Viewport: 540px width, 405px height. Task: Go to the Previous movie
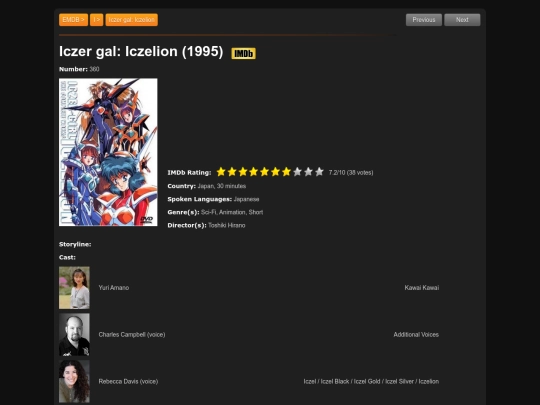[424, 20]
